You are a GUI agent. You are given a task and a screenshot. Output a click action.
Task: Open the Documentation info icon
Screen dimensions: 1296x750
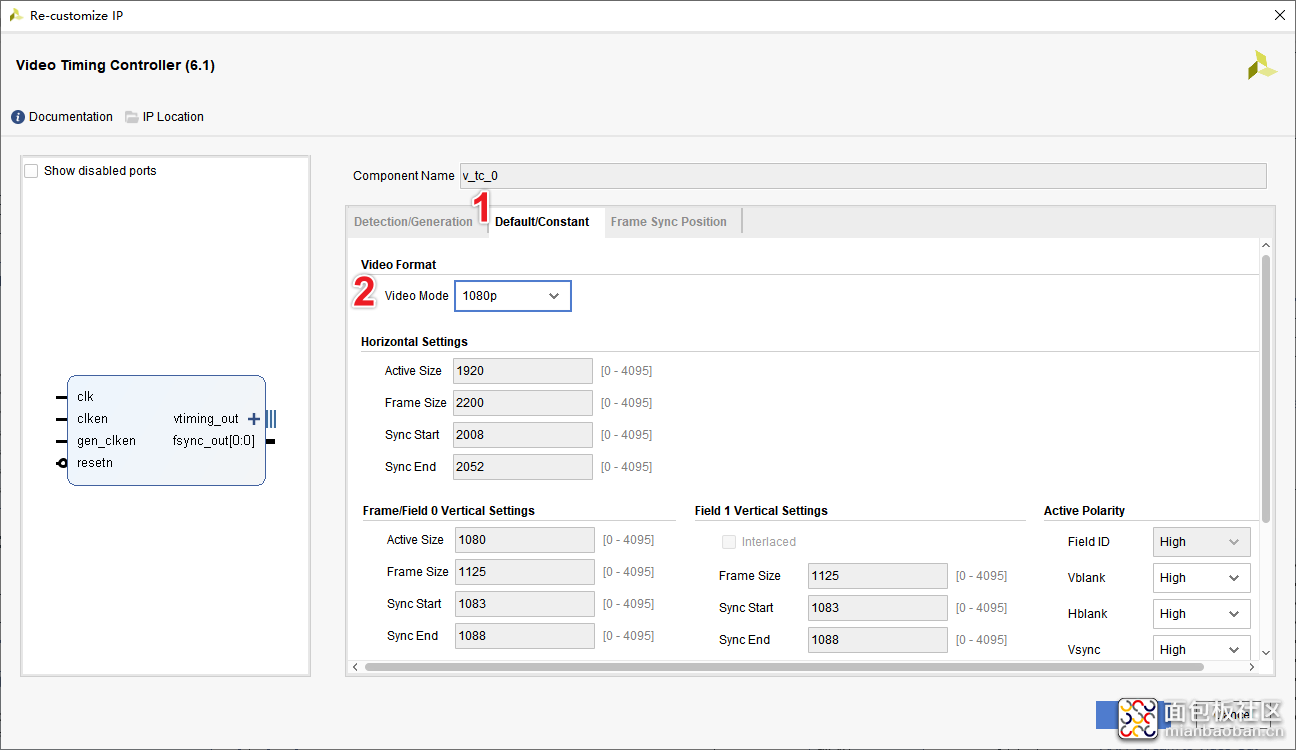pyautogui.click(x=18, y=117)
